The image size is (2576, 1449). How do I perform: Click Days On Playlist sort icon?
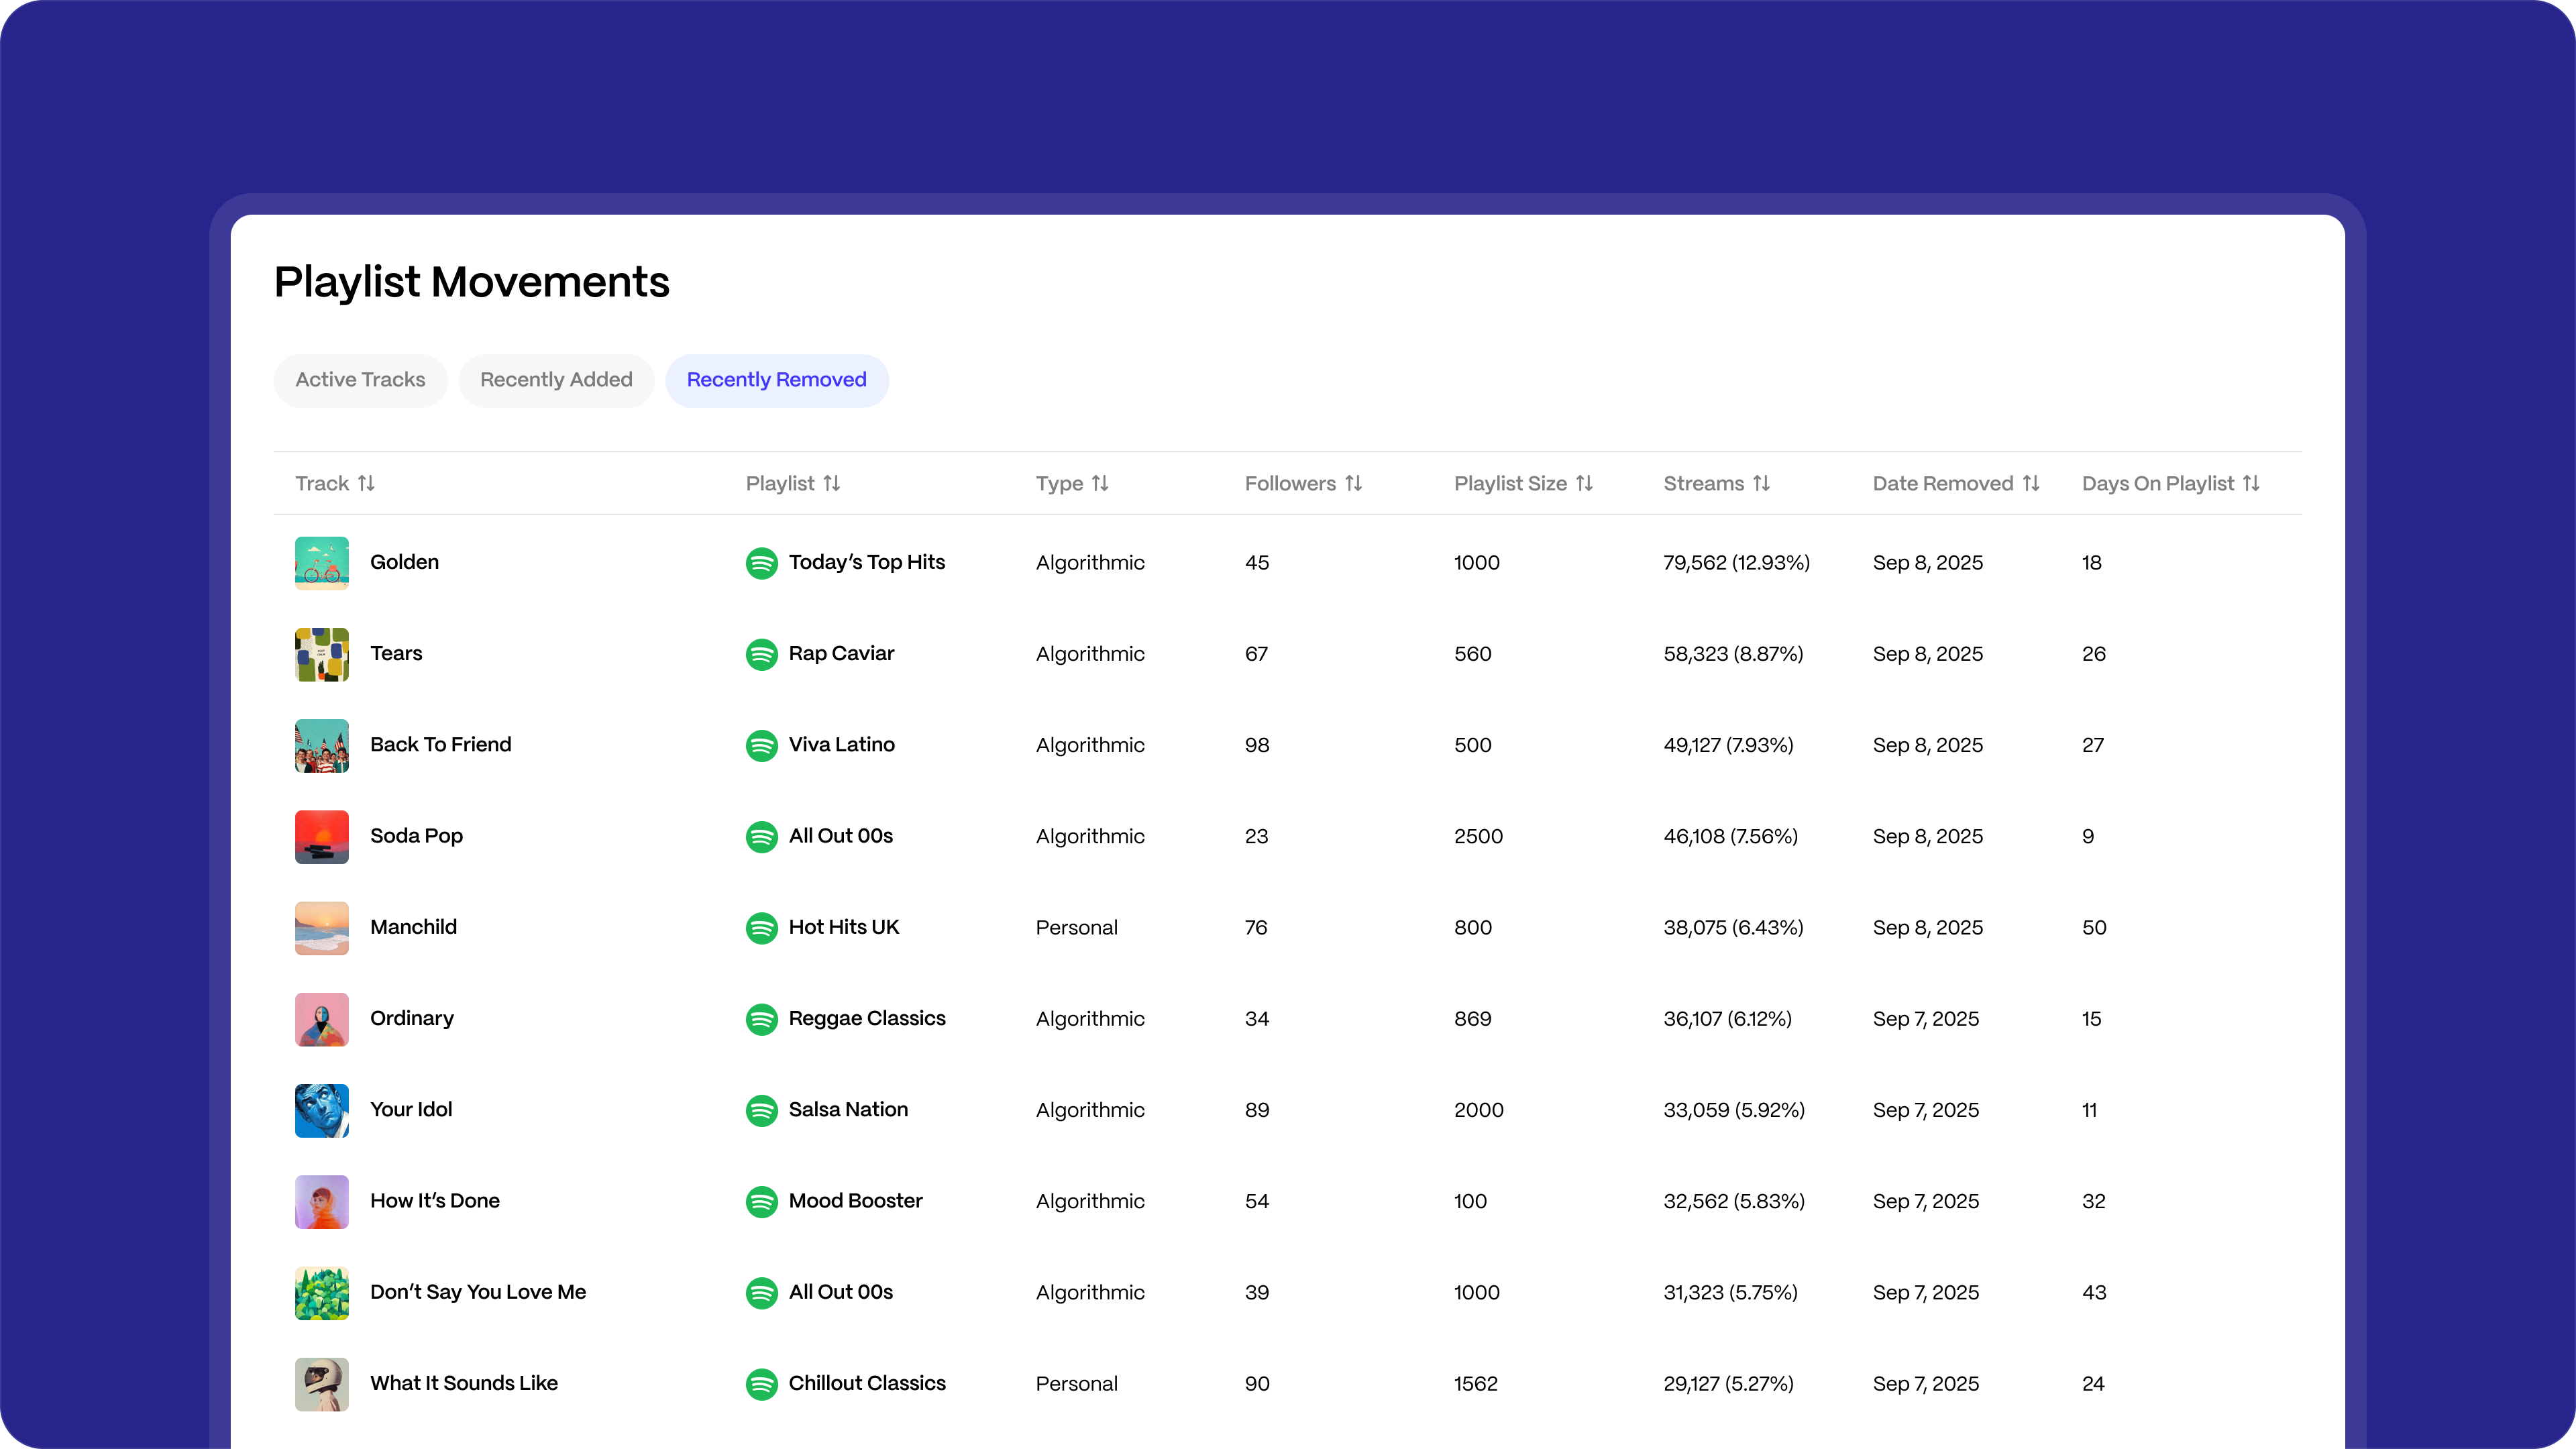pos(2251,483)
